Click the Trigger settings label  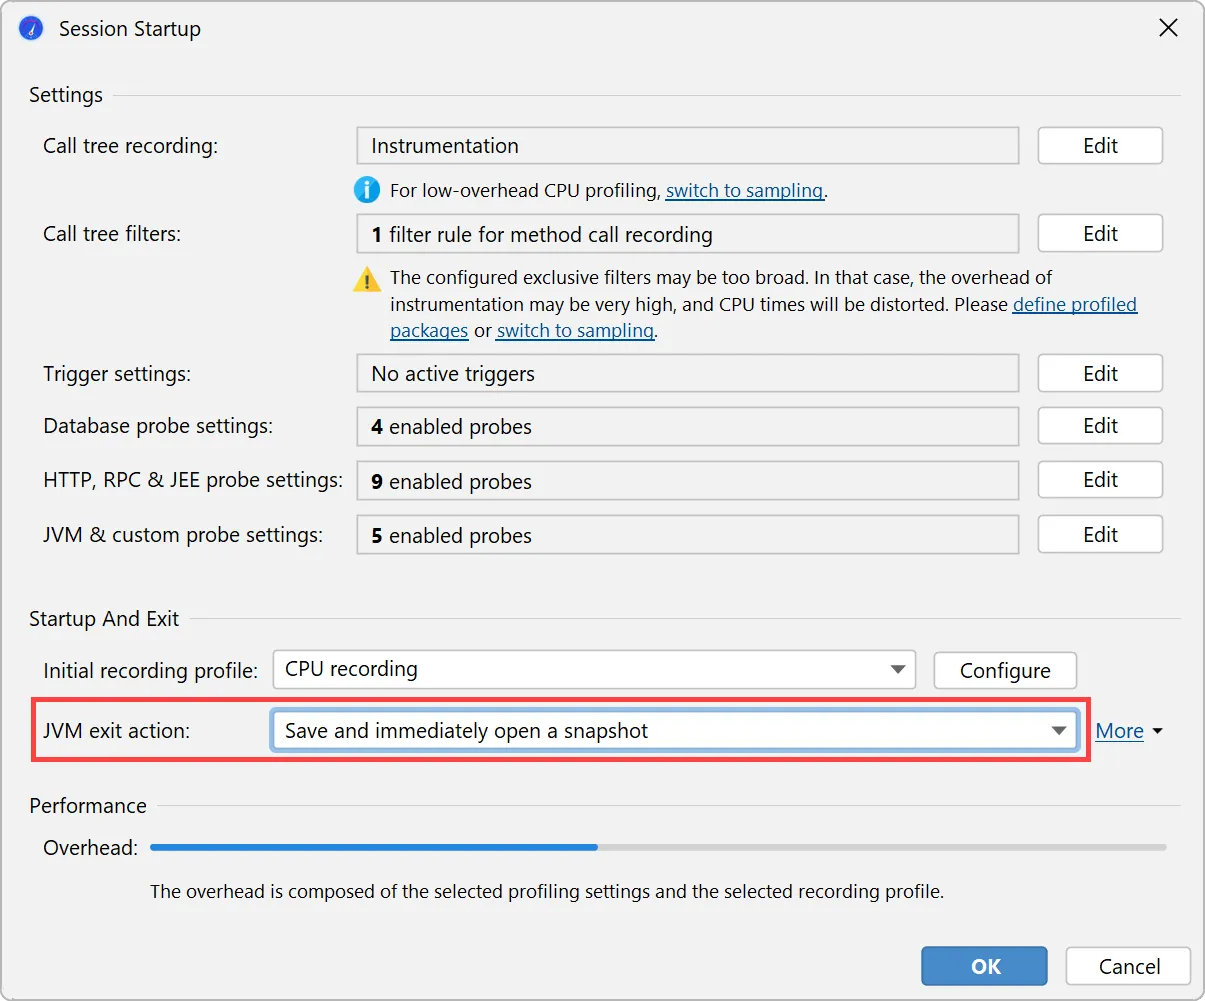point(117,374)
